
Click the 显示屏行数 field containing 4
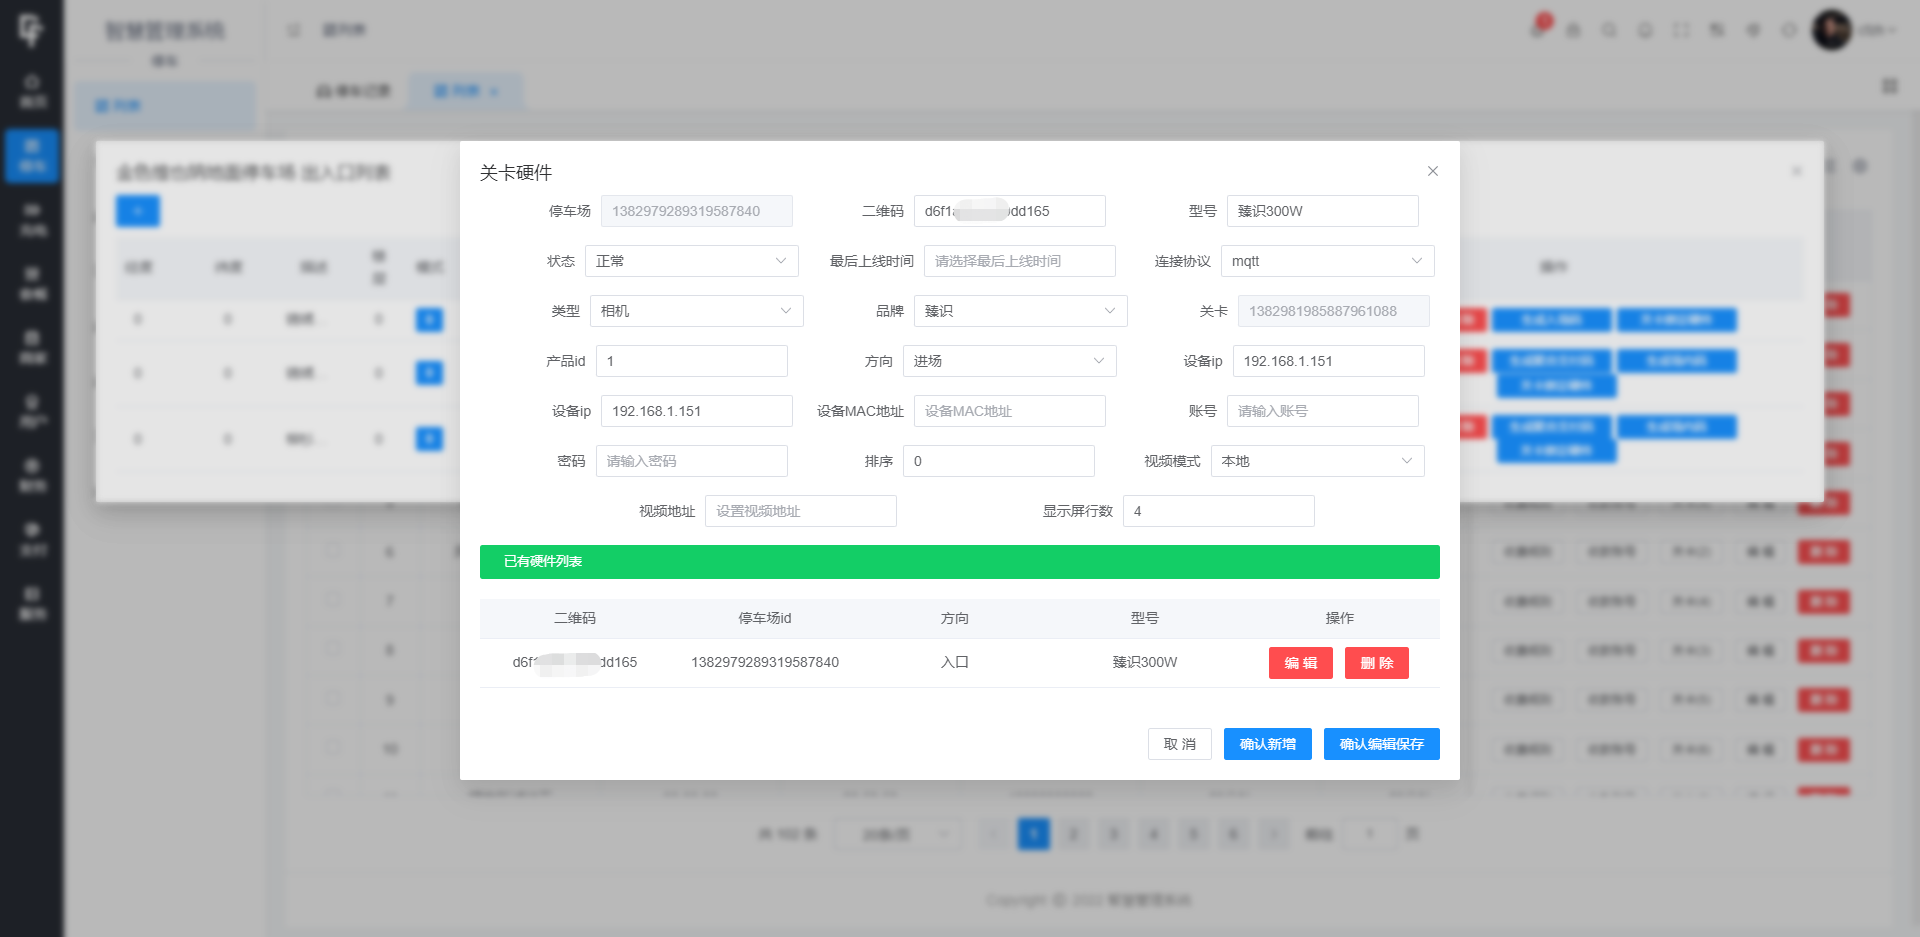tap(1218, 511)
